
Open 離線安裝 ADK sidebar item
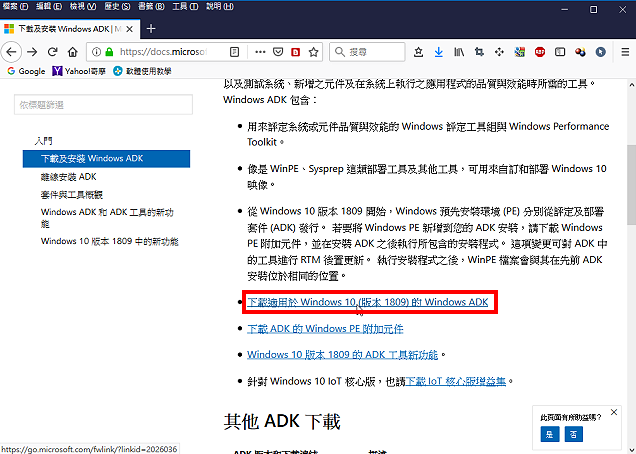coord(69,177)
